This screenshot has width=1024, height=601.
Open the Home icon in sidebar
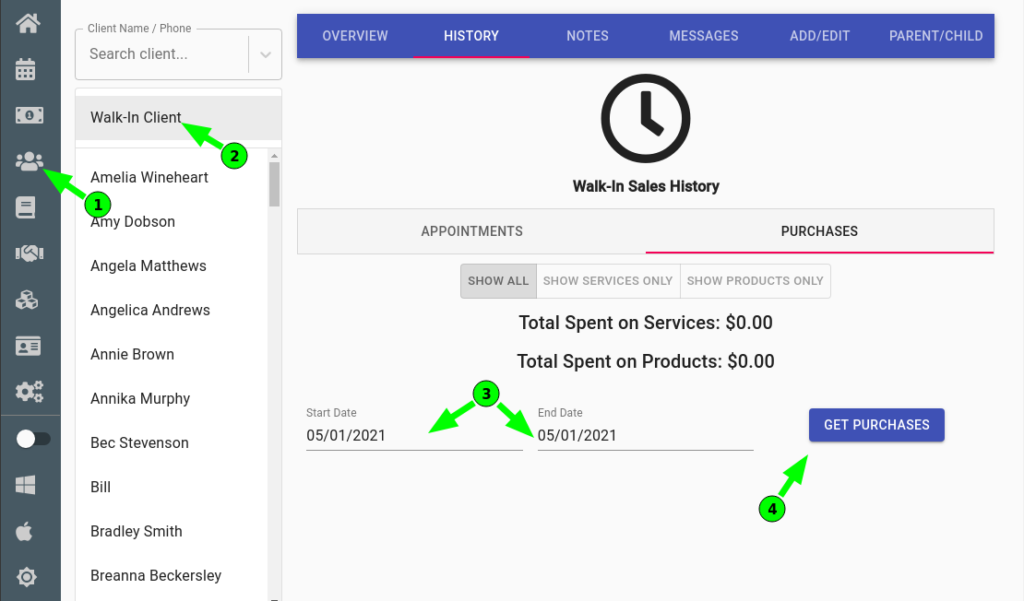tap(28, 24)
